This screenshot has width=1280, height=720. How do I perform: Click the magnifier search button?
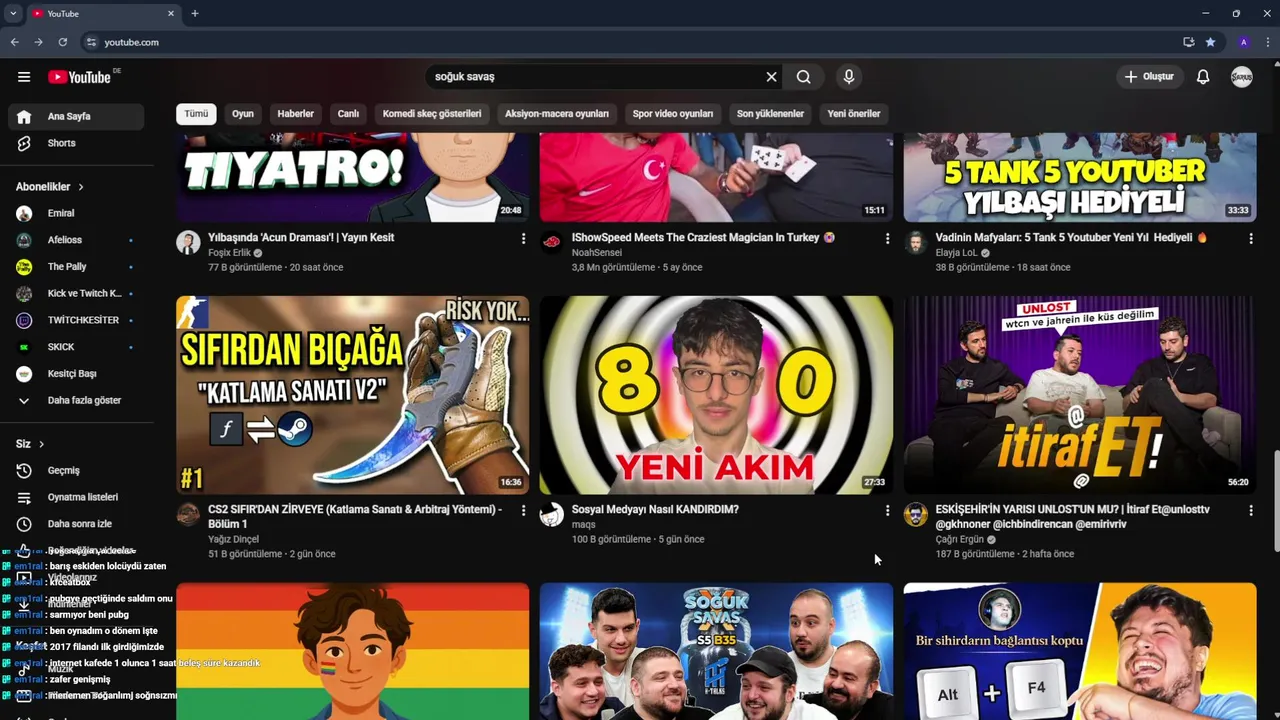(x=803, y=77)
